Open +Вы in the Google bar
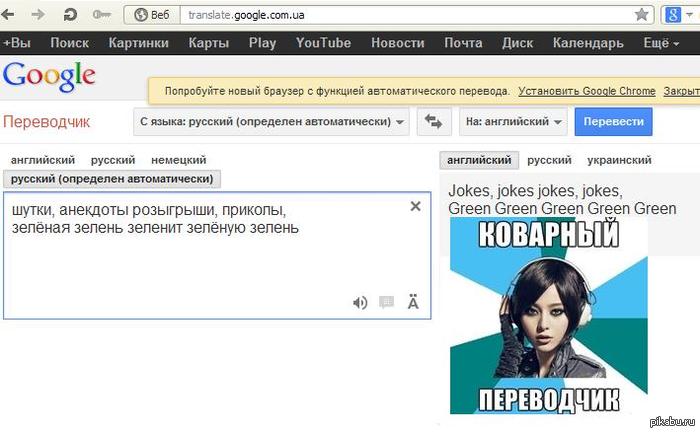The image size is (700, 433). tap(17, 43)
